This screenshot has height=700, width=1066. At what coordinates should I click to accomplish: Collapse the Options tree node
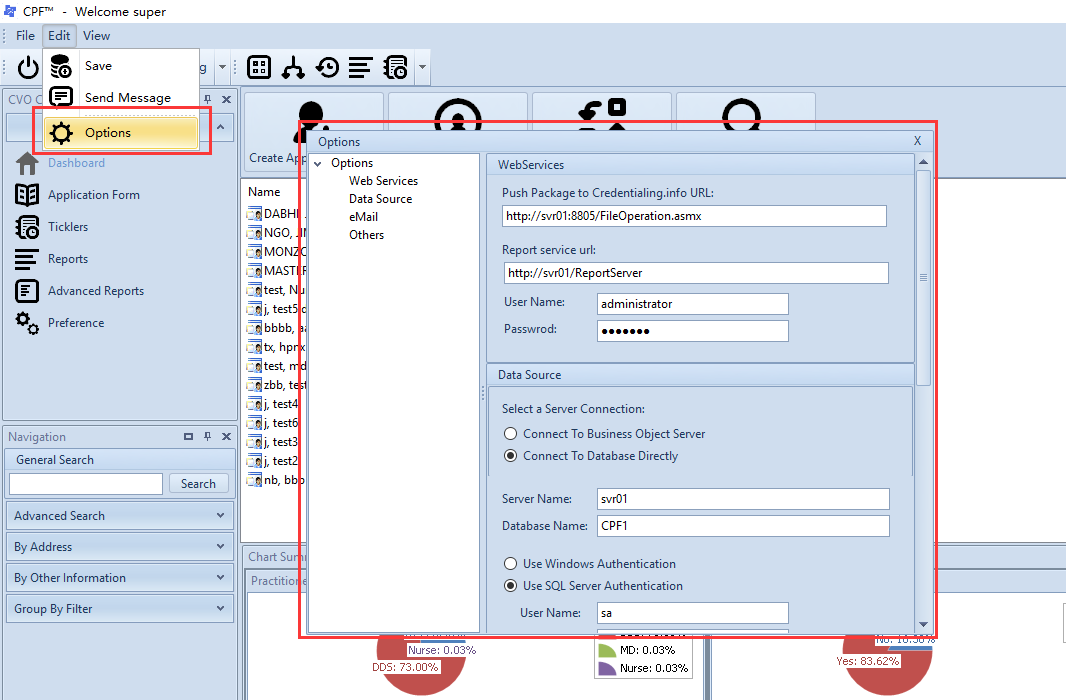pos(317,163)
